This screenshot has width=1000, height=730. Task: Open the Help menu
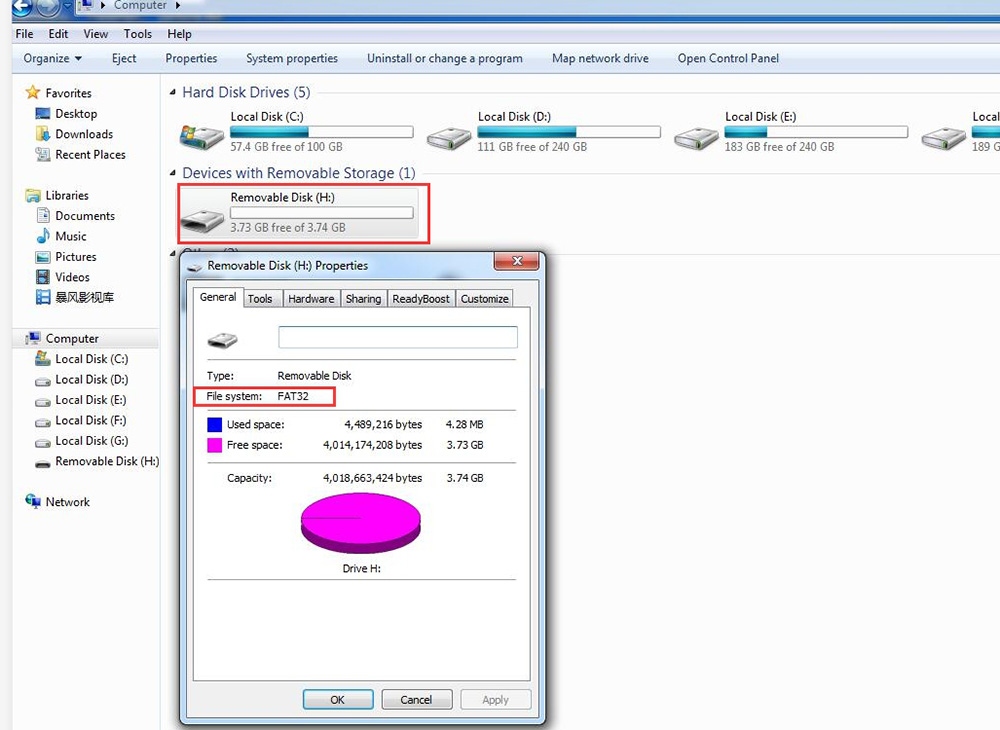[179, 34]
